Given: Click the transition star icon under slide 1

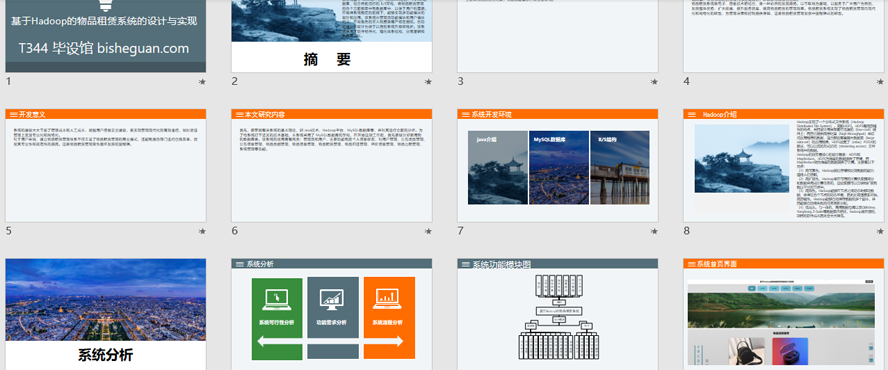Looking at the screenshot, I should tap(202, 82).
